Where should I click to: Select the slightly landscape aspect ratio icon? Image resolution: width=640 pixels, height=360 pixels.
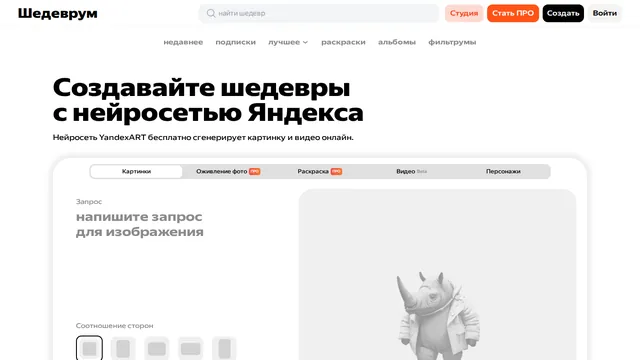157,349
